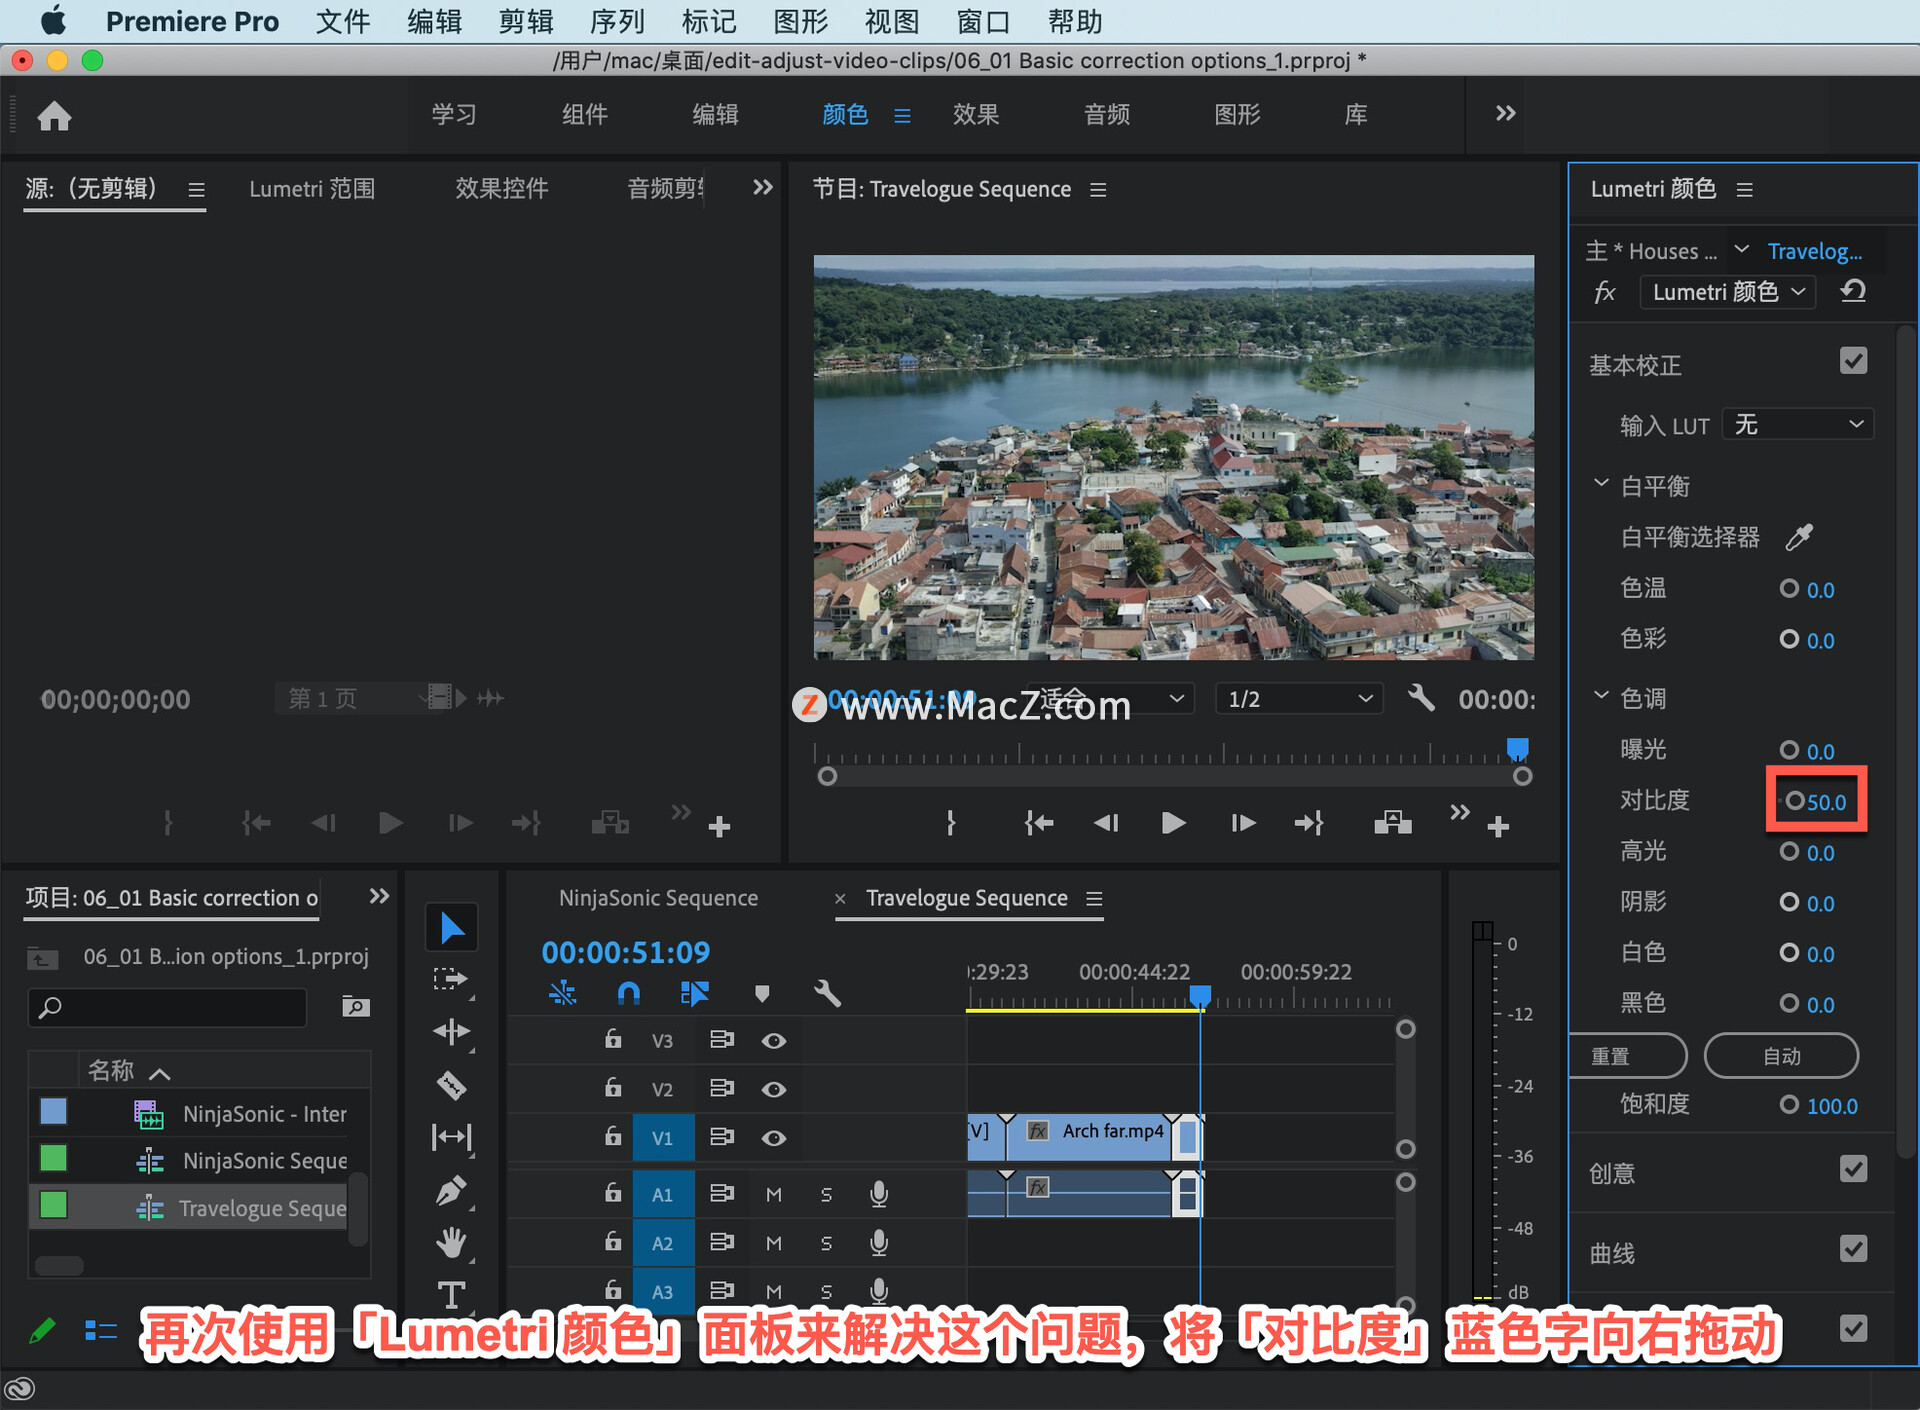This screenshot has width=1920, height=1410.
Task: Toggle Curves section checkbox
Action: tap(1853, 1249)
